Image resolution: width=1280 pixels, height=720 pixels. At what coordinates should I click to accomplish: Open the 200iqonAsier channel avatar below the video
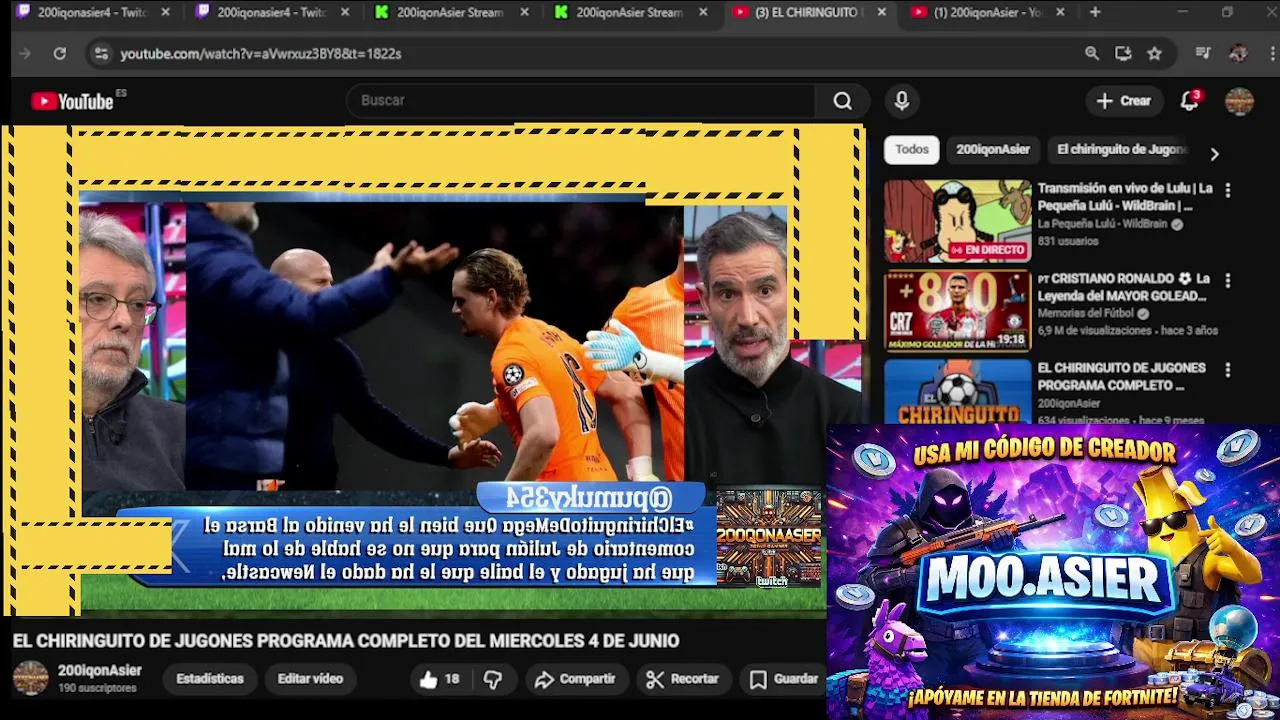click(30, 678)
